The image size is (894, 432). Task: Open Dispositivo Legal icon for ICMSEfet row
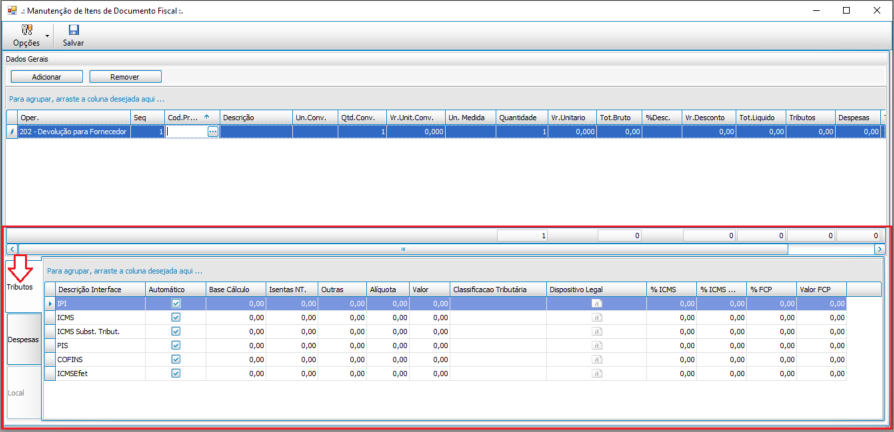click(x=596, y=373)
